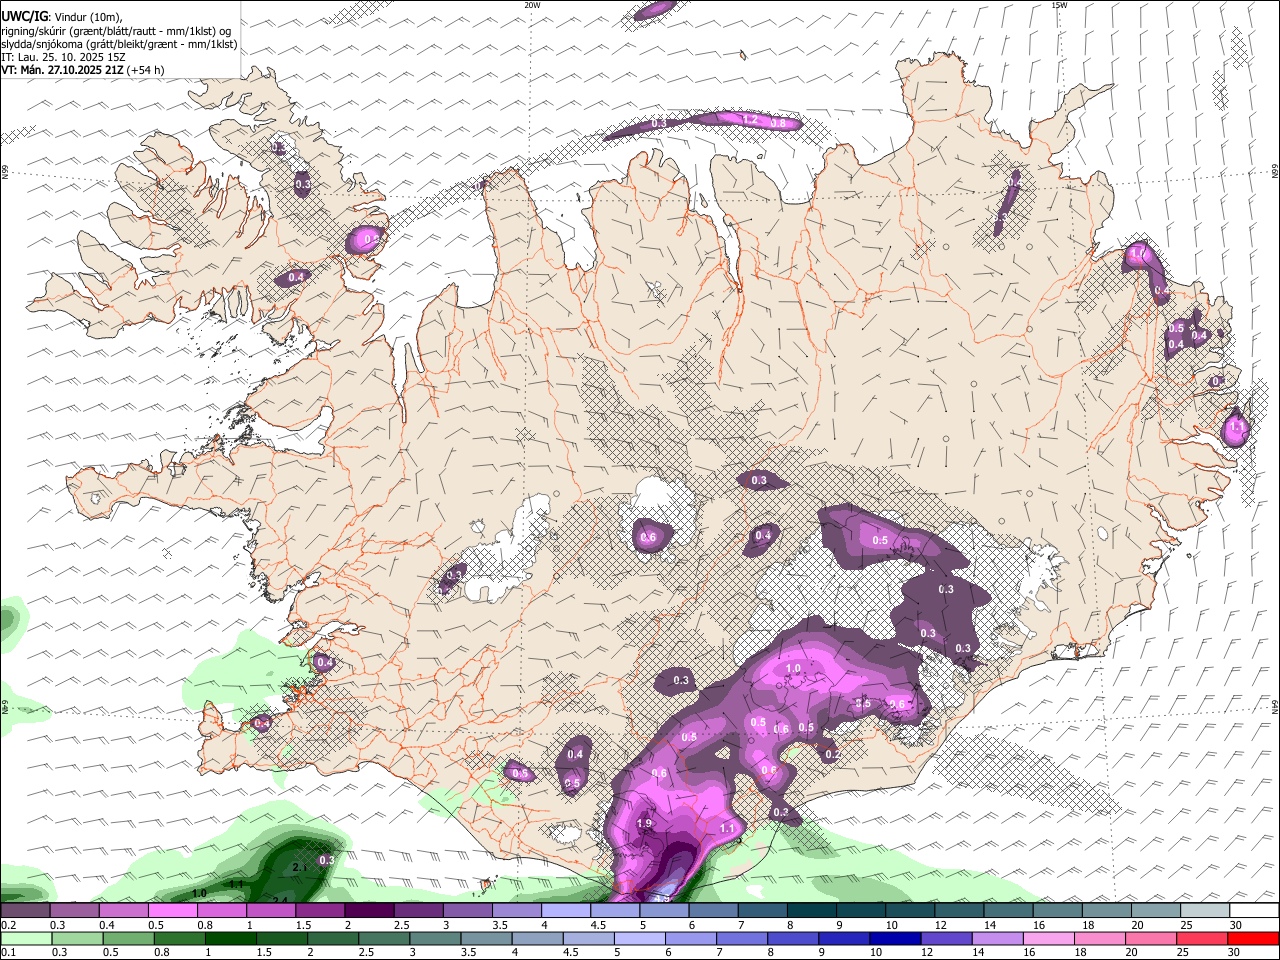The image size is (1280, 960).
Task: Click the '0.1' legend label on the lower scale
Action: click(8, 953)
